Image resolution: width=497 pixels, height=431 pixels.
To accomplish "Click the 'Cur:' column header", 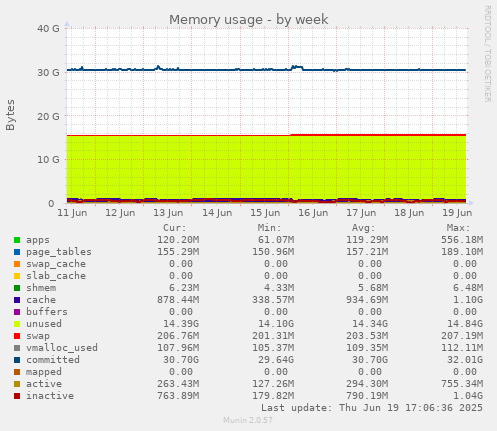I will point(175,228).
